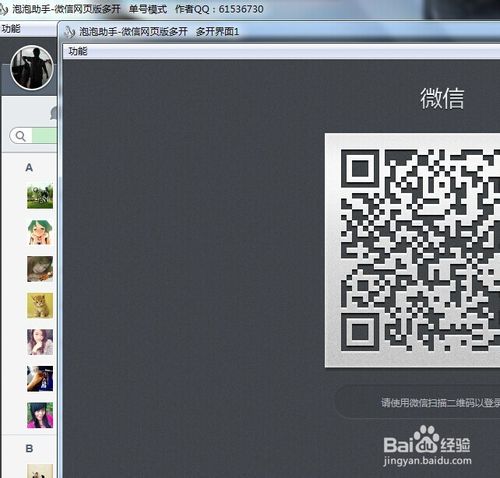Select the contact with purple-tinted girl avatar
Image resolution: width=500 pixels, height=478 pixels.
pos(40,342)
